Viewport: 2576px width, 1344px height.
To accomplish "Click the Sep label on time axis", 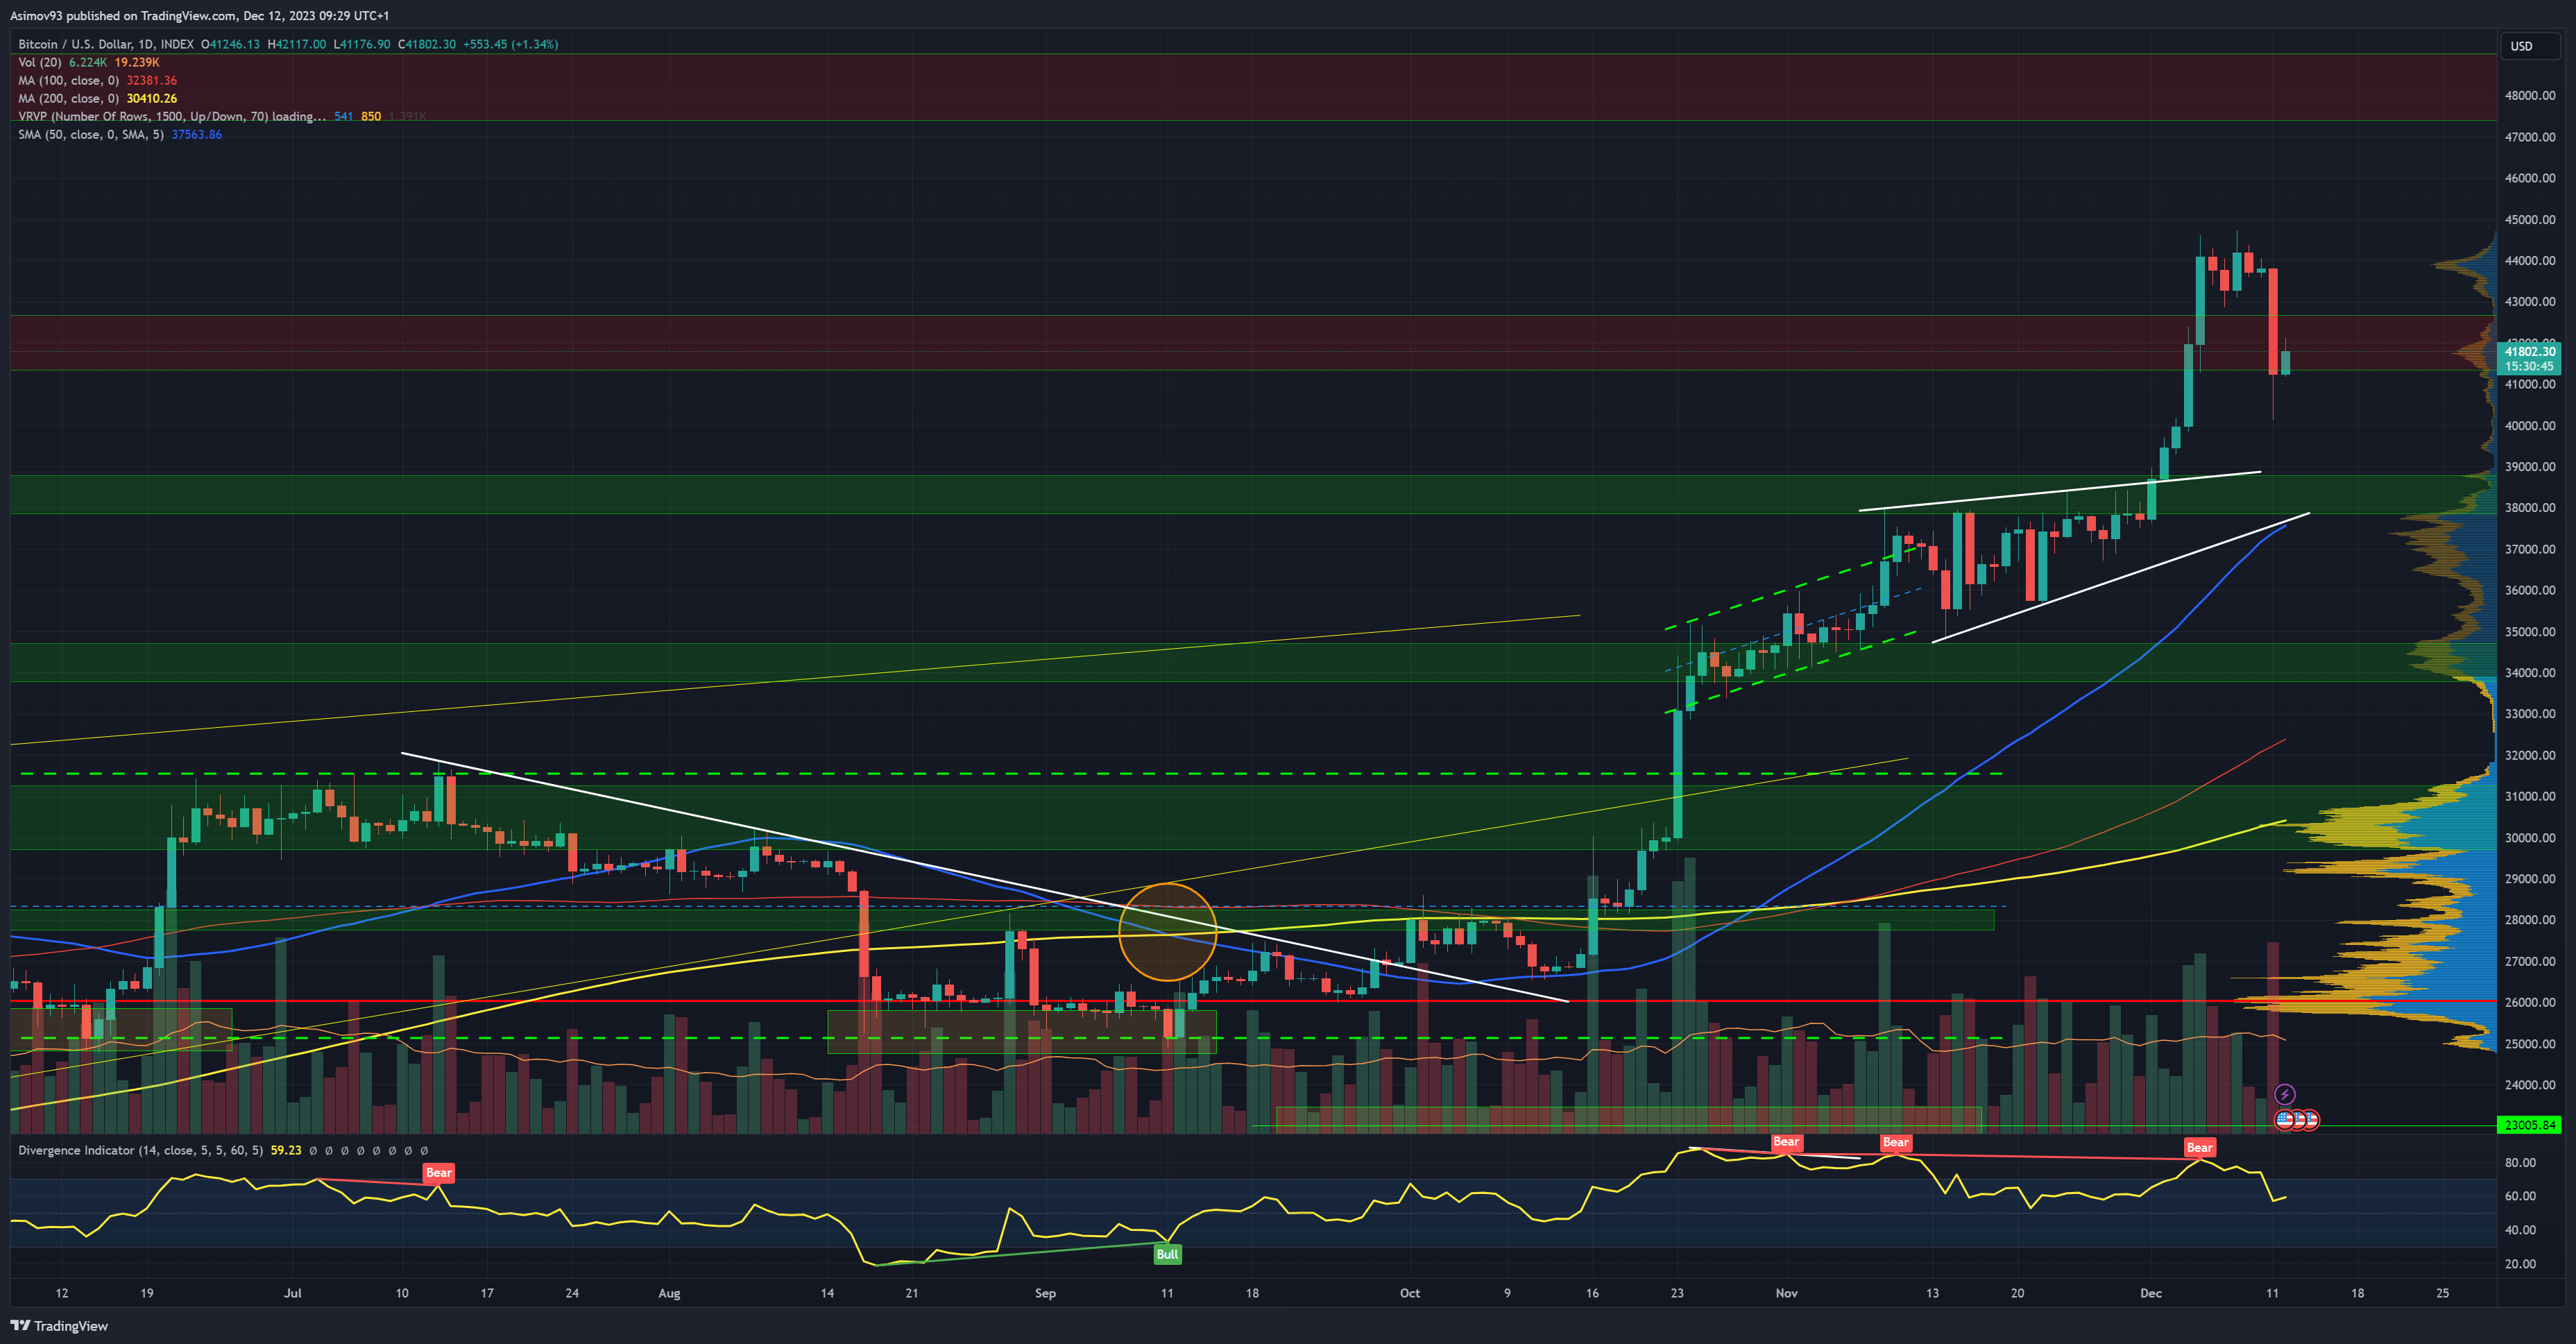I will coord(1045,1293).
